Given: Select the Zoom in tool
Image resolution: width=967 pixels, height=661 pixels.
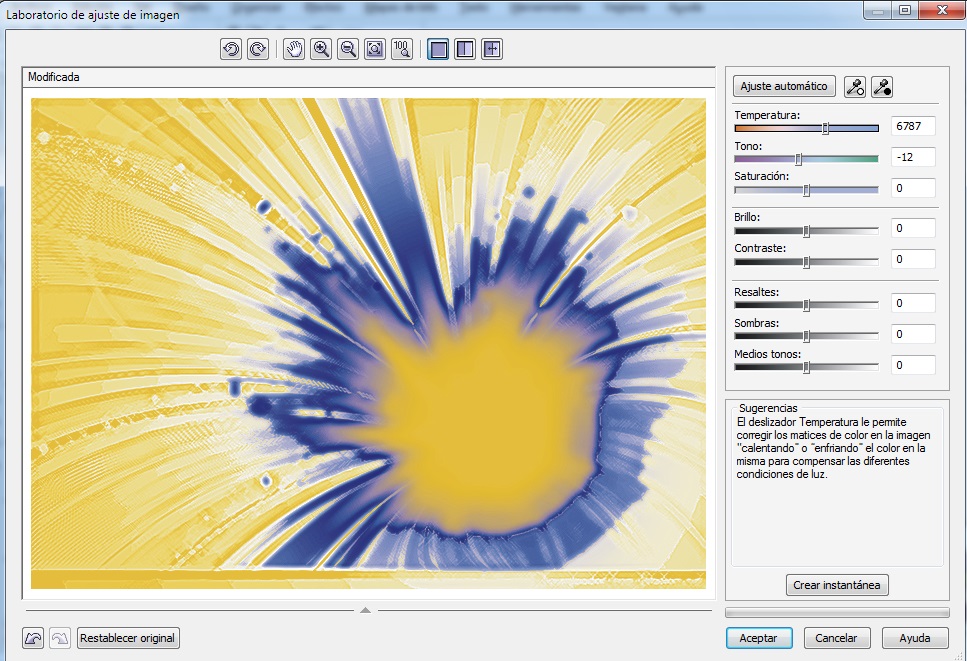Looking at the screenshot, I should 321,49.
